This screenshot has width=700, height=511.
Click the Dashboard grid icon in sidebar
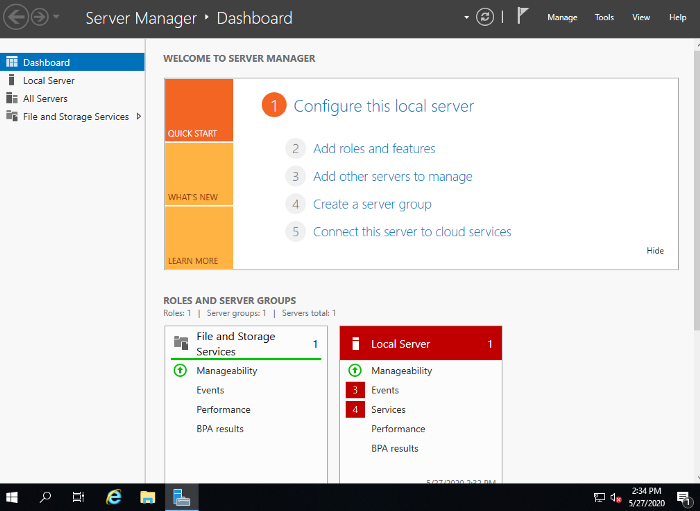12,62
